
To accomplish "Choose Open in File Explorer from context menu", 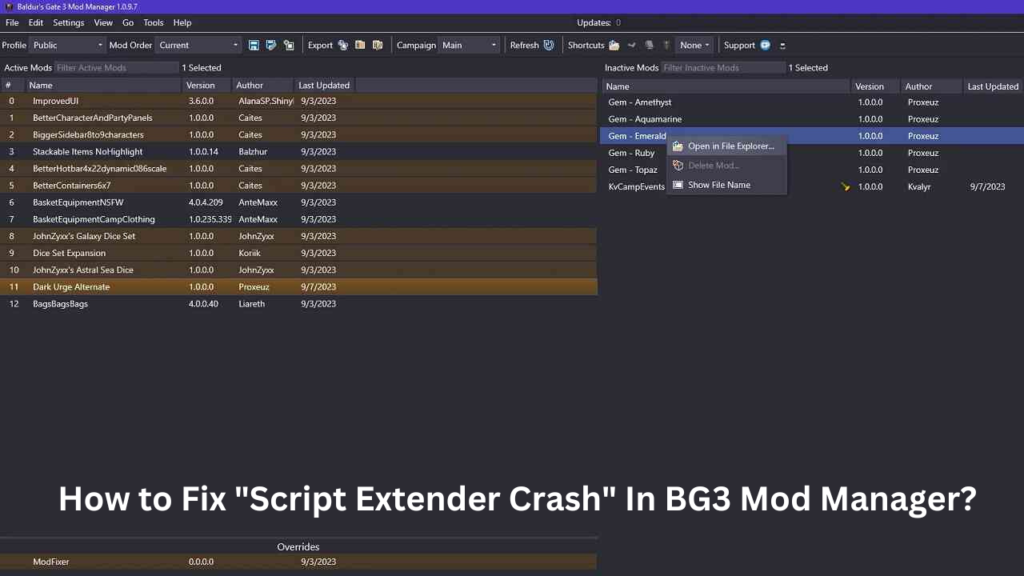I will (729, 146).
